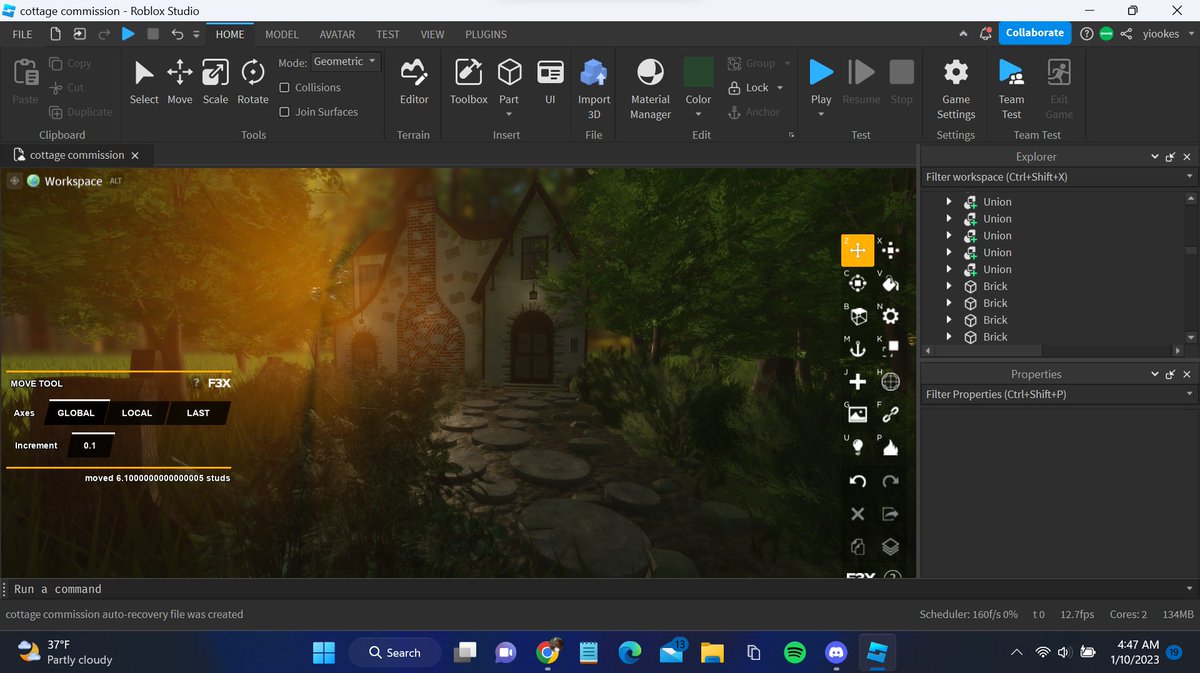Open the Part dropdown arrow

tap(509, 114)
